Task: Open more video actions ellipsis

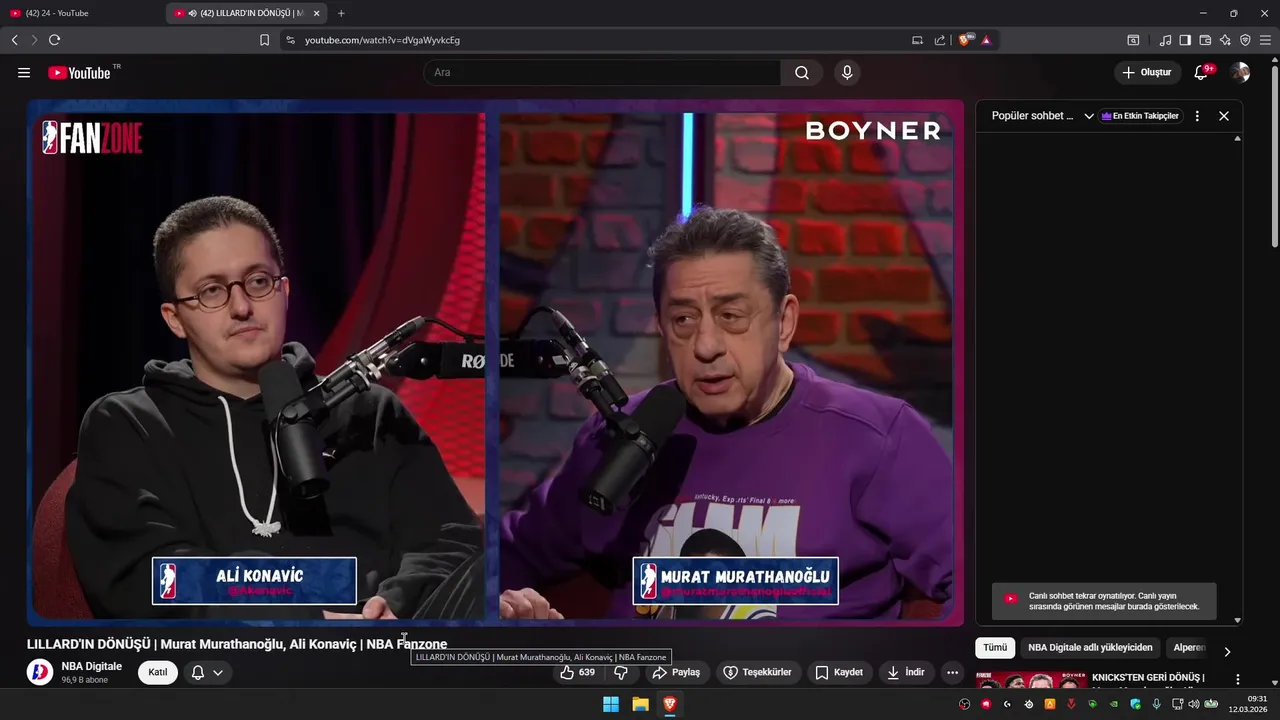Action: click(x=952, y=672)
